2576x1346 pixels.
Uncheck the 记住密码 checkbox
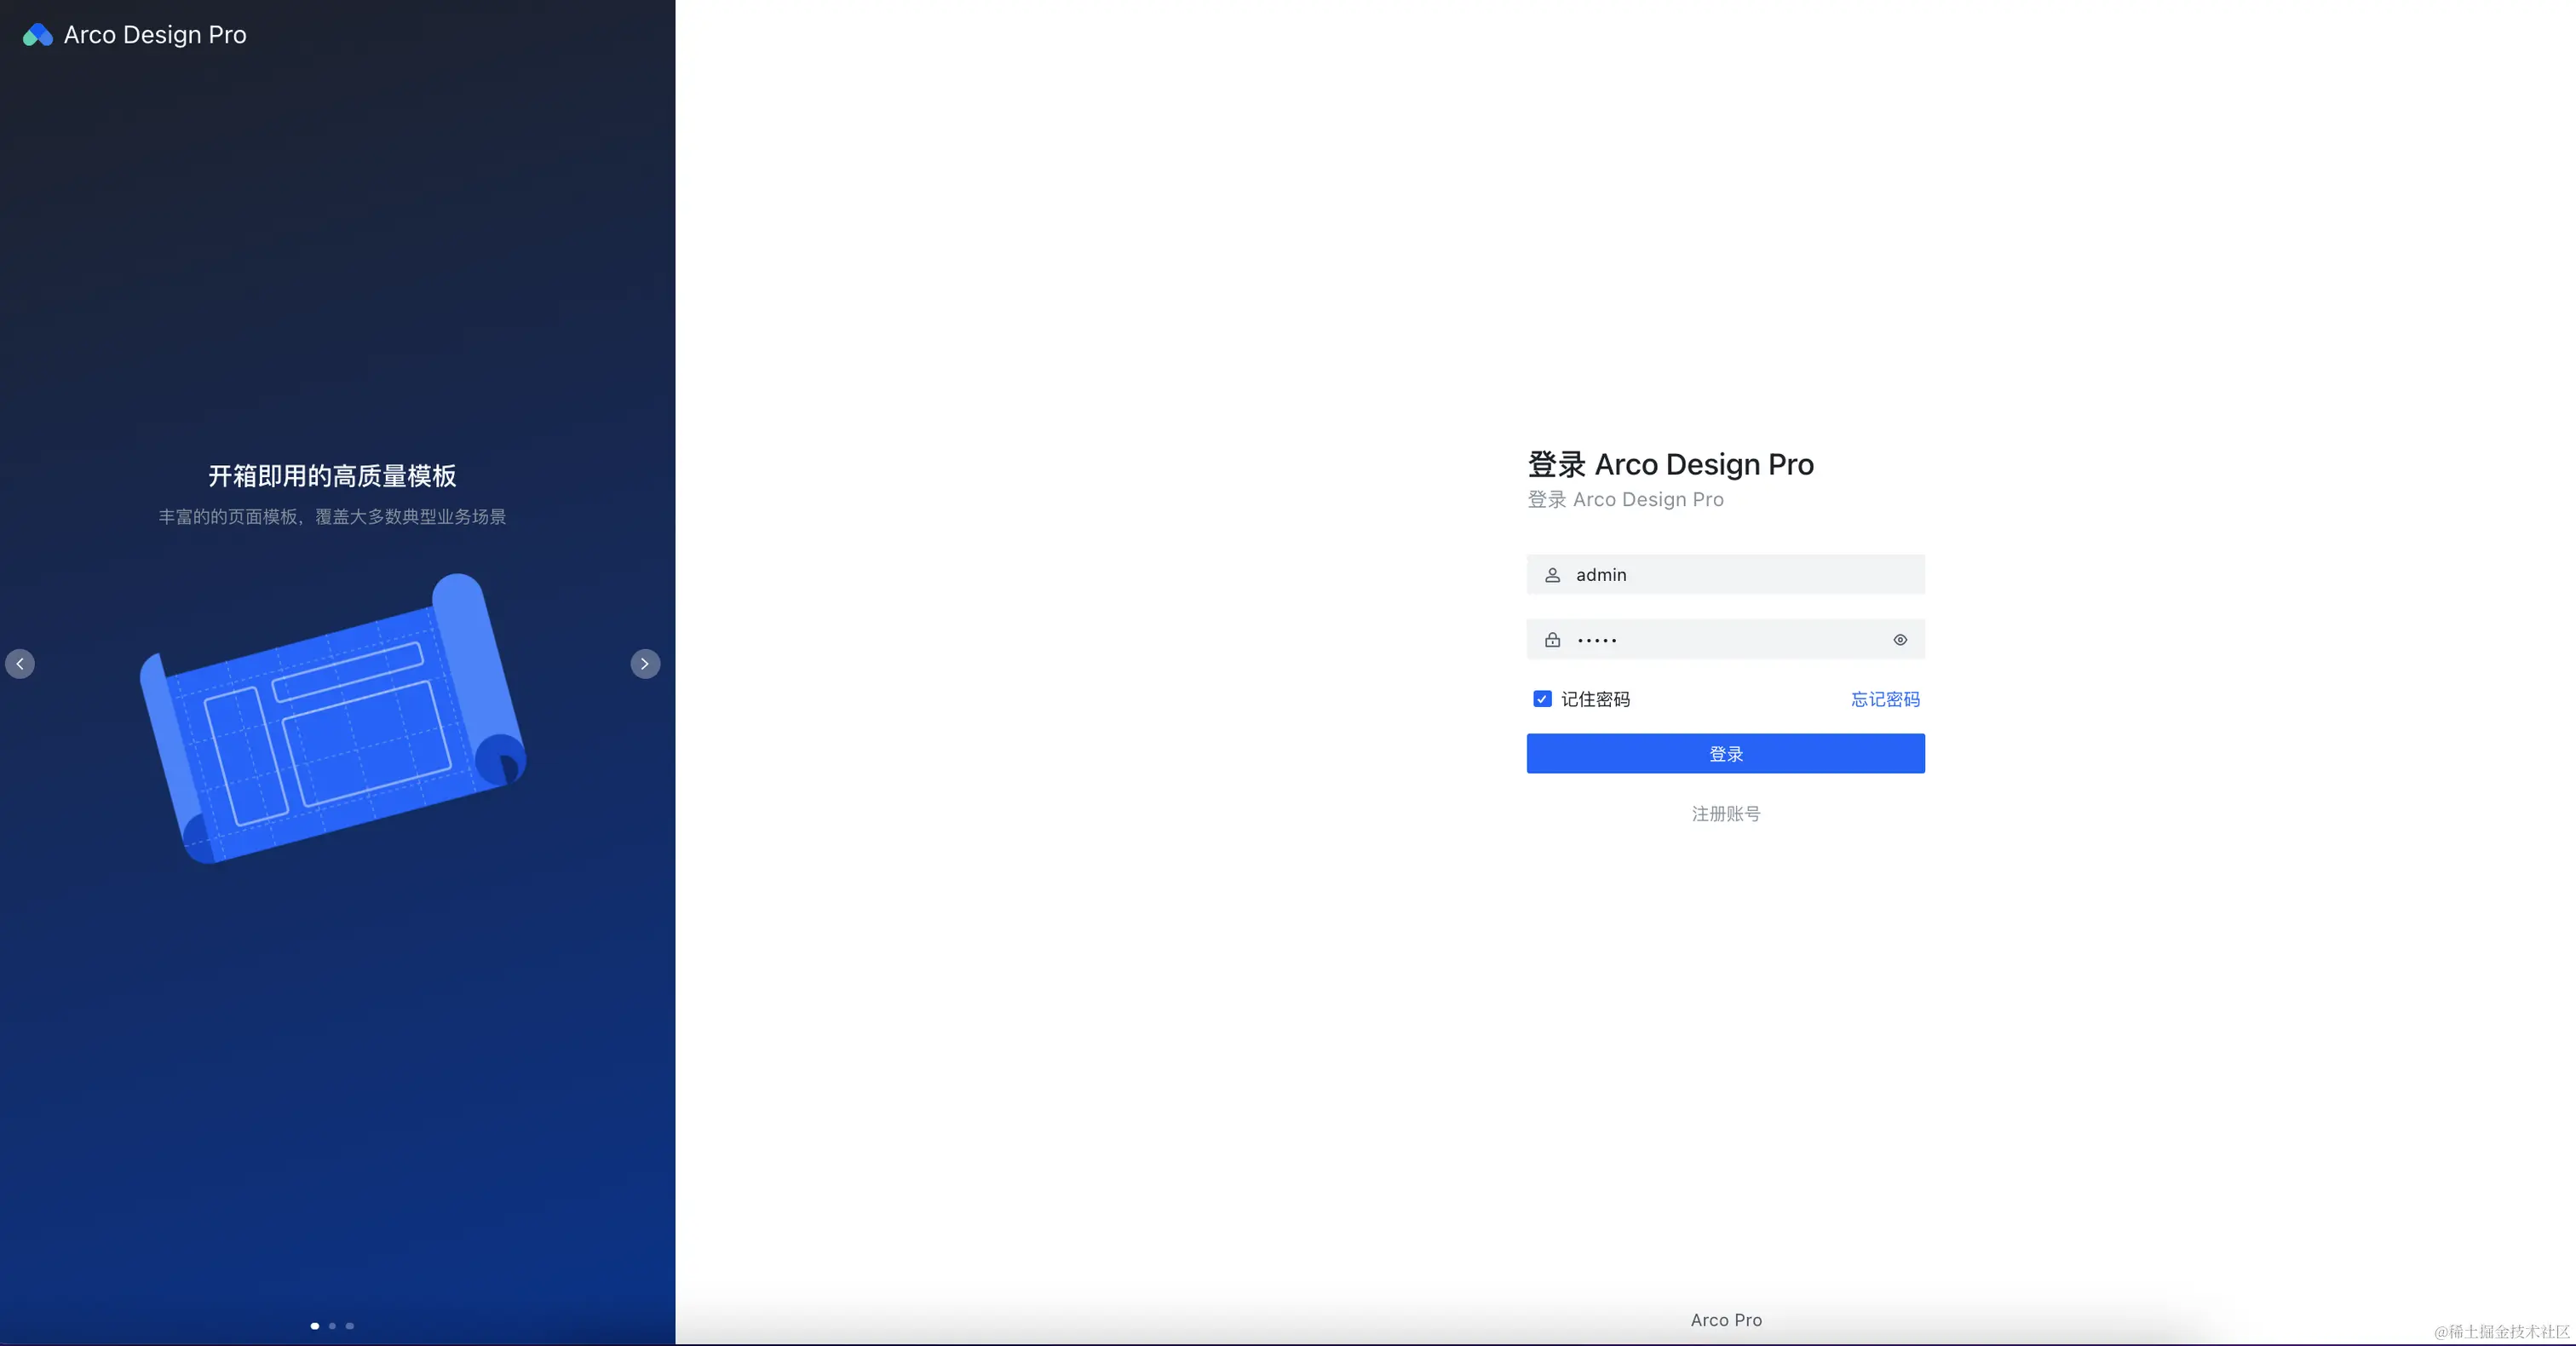coord(1542,699)
